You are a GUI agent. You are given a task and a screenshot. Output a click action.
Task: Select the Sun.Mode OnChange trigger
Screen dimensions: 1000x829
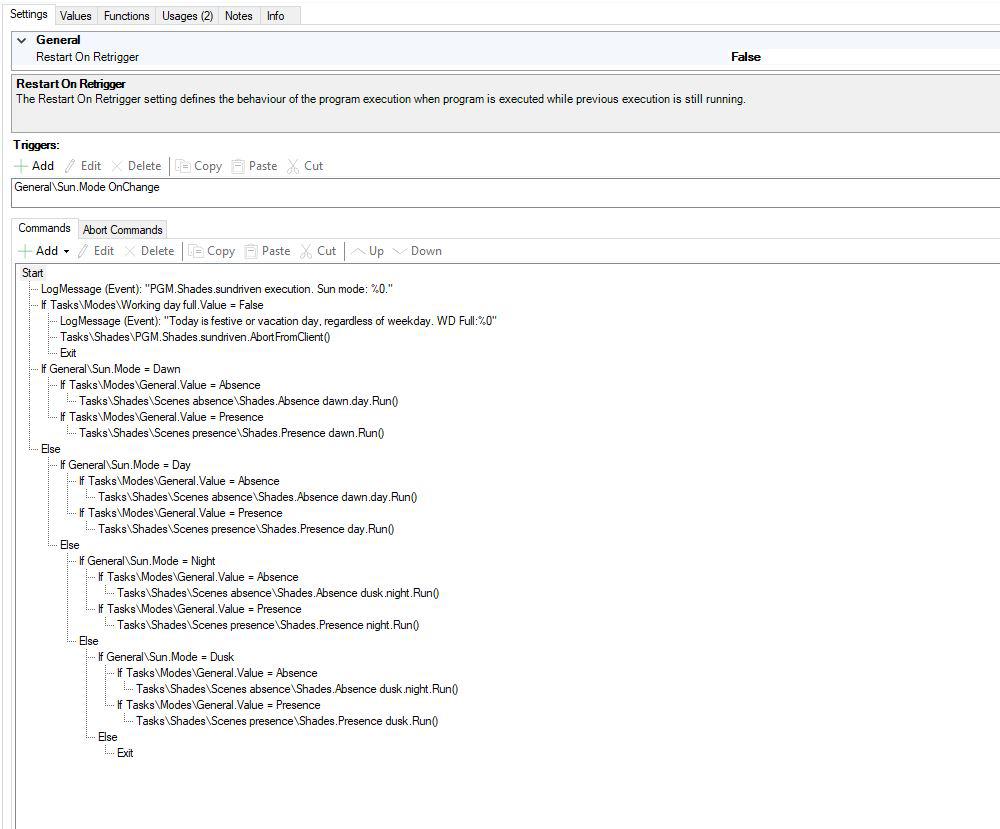tap(87, 187)
